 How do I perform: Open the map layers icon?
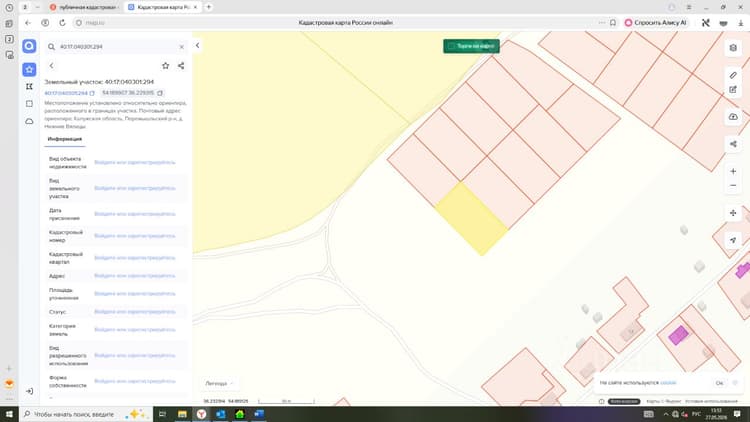(x=733, y=48)
